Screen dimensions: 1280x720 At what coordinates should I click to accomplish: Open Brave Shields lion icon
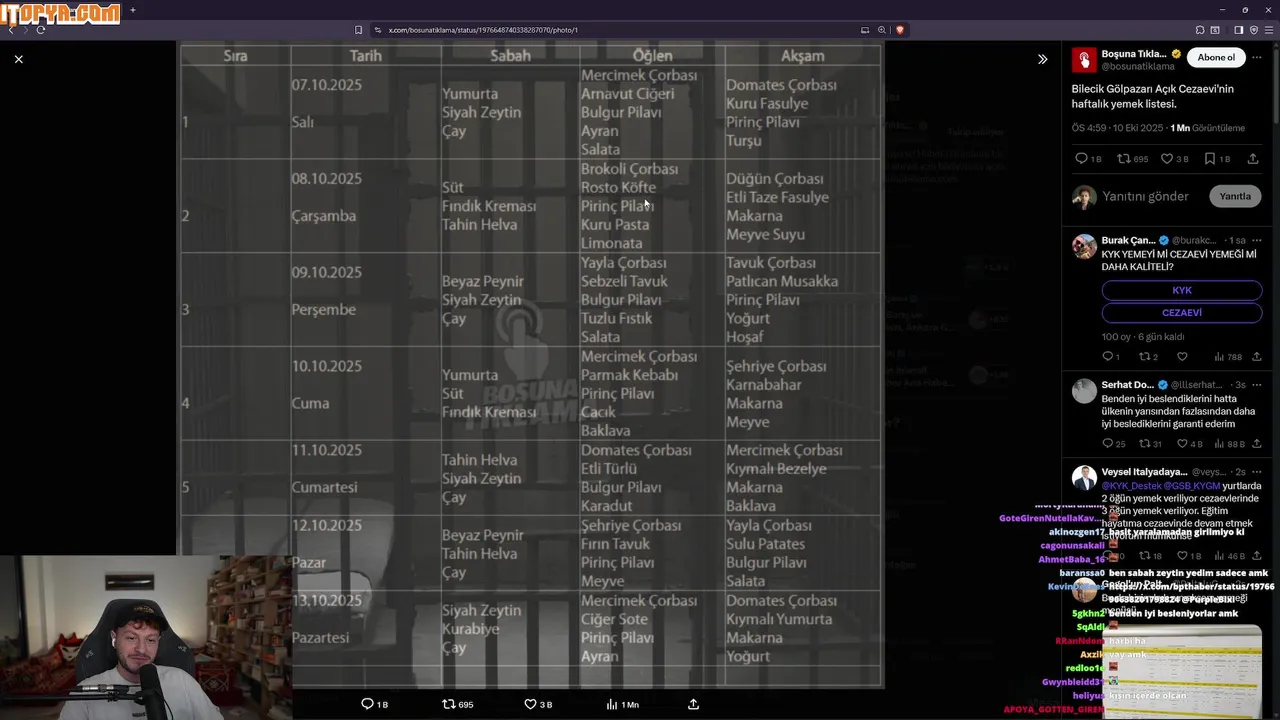[900, 30]
